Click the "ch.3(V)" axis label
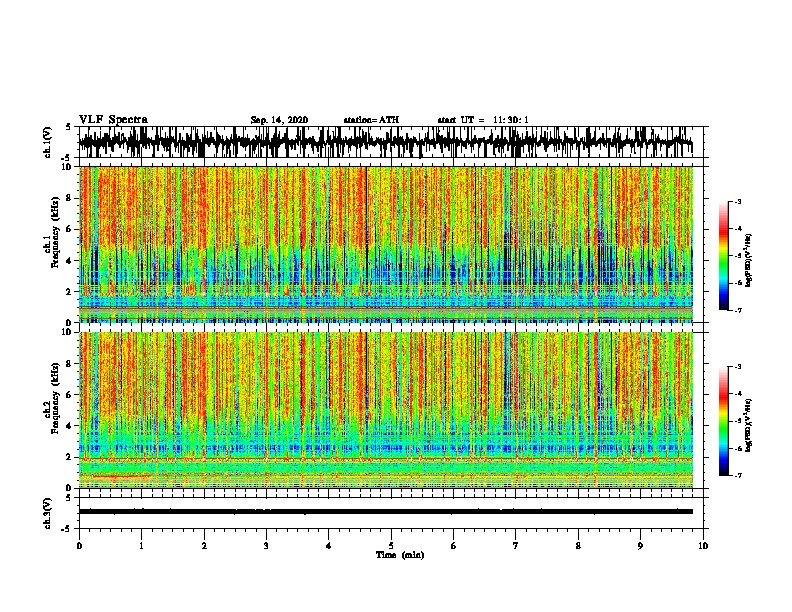This screenshot has height=612, width=792. (x=48, y=514)
